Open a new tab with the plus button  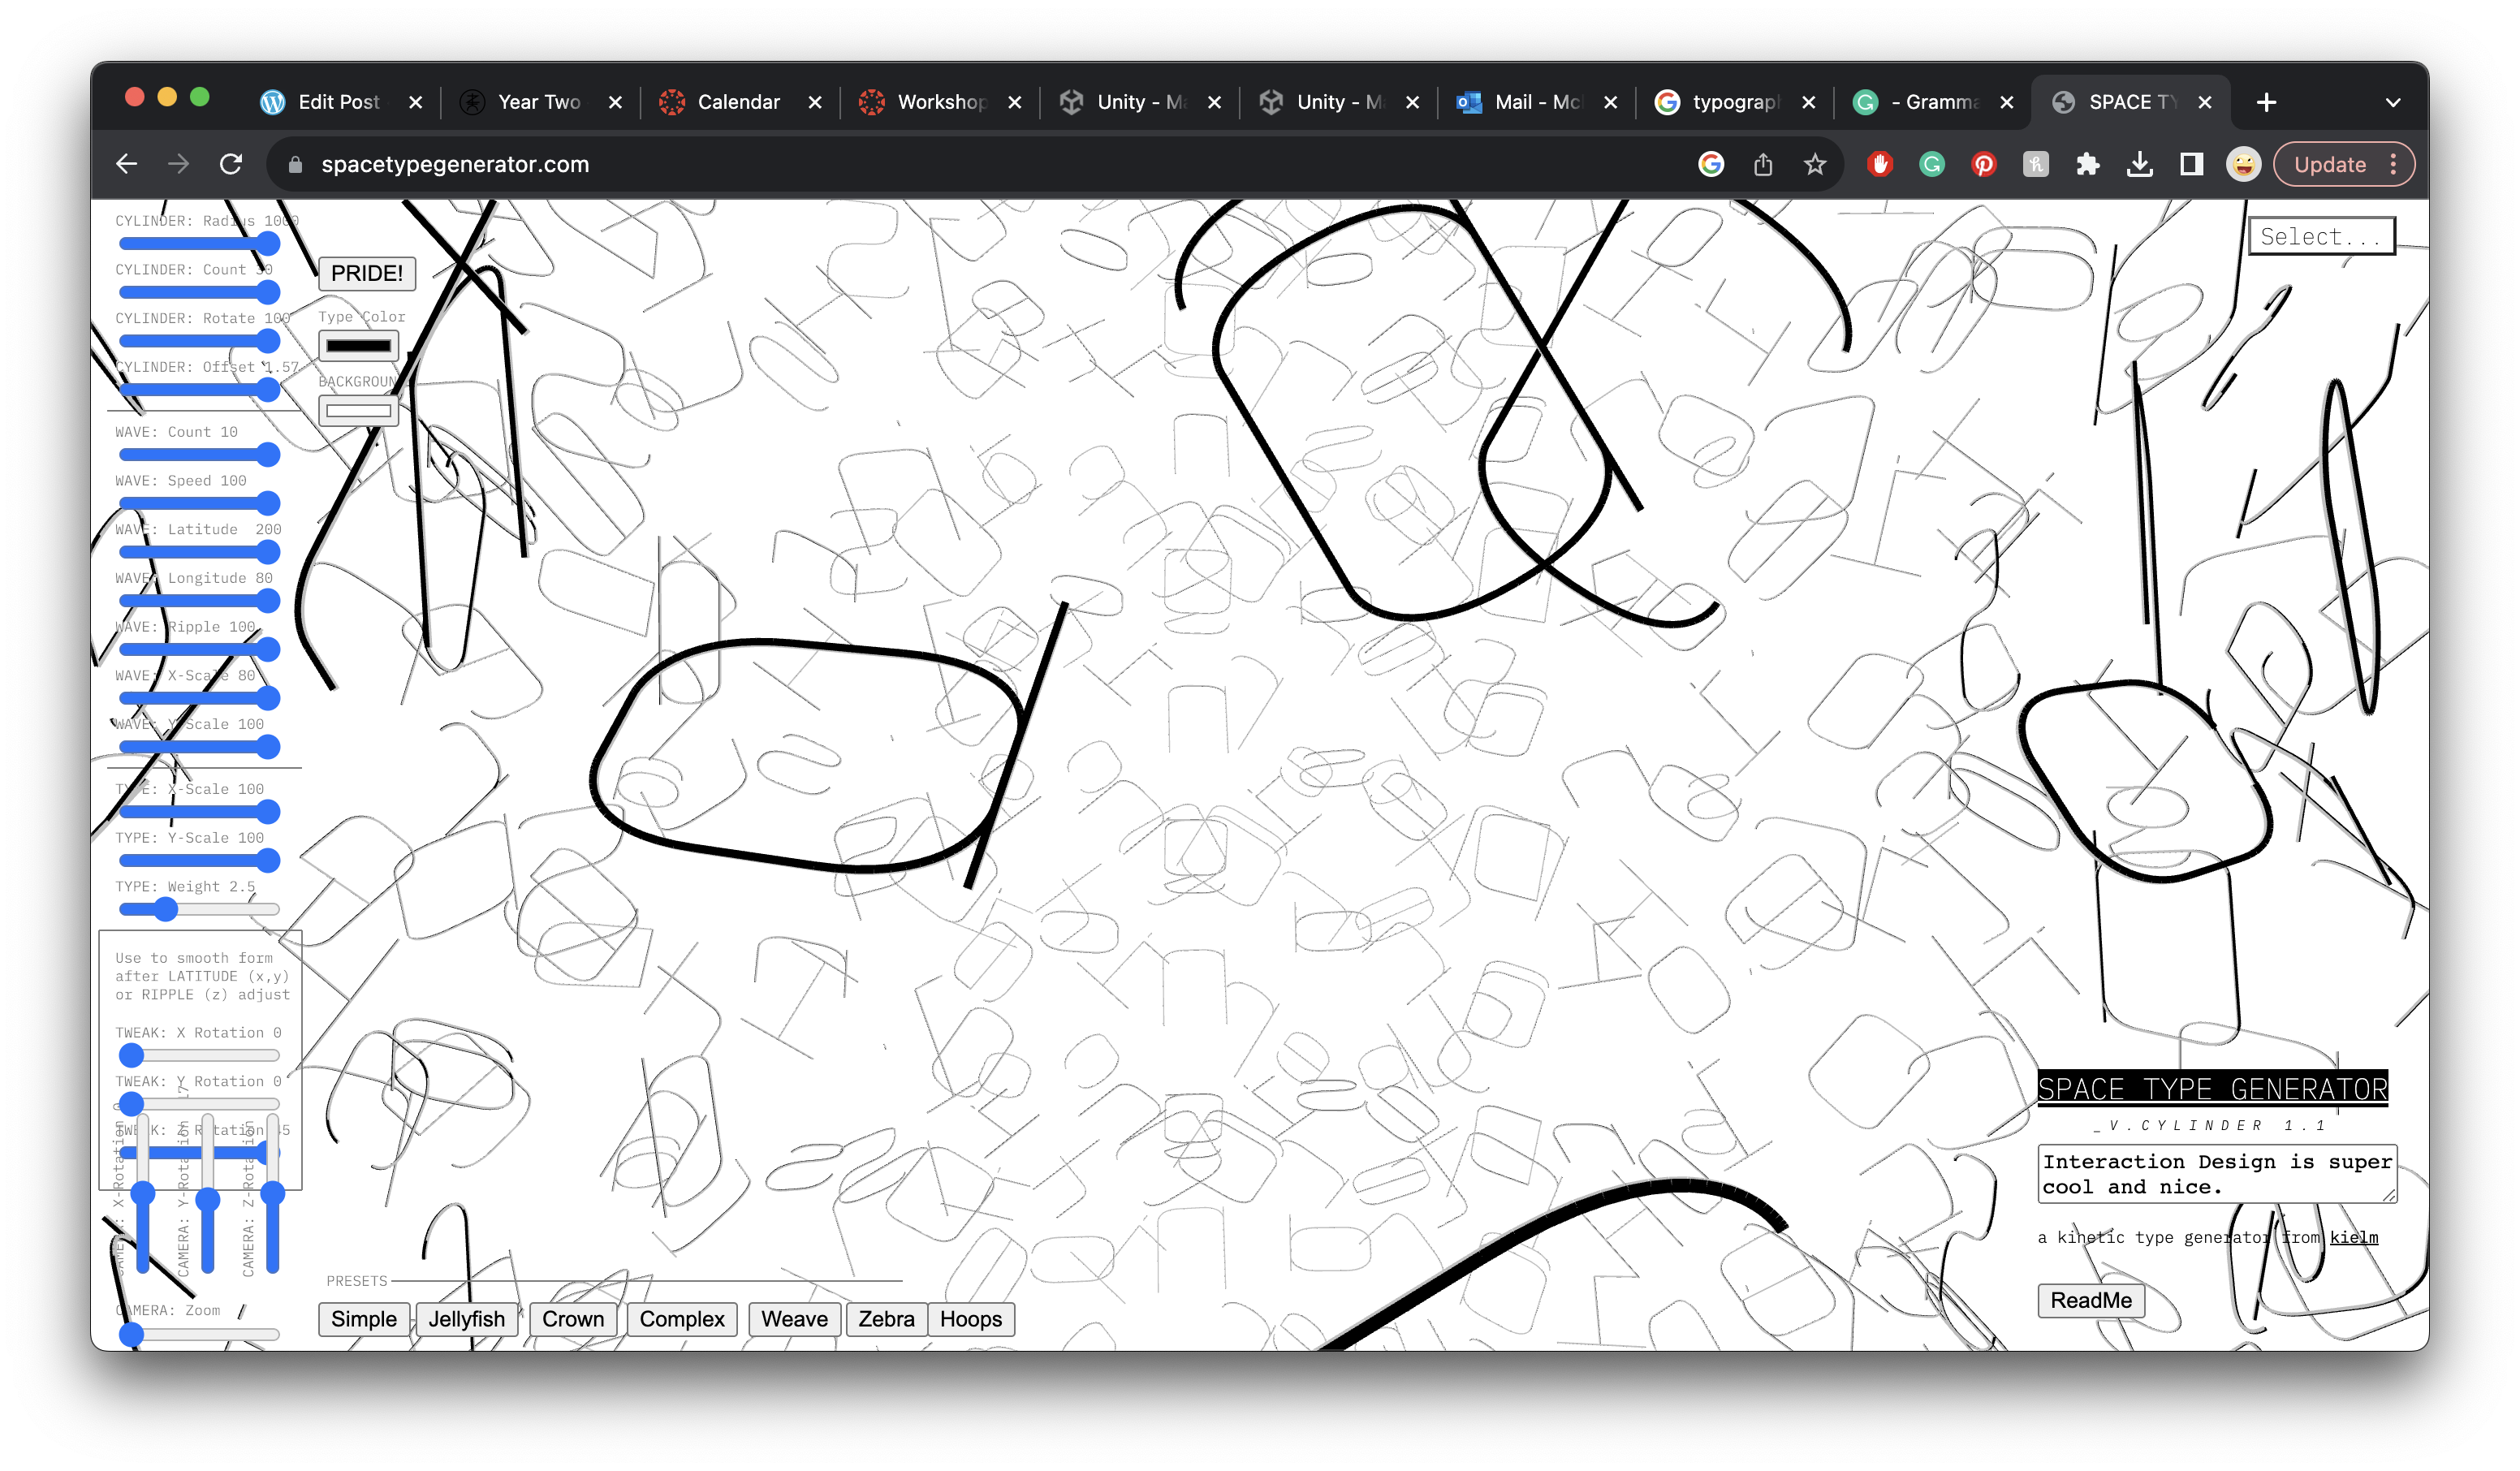tap(2266, 102)
